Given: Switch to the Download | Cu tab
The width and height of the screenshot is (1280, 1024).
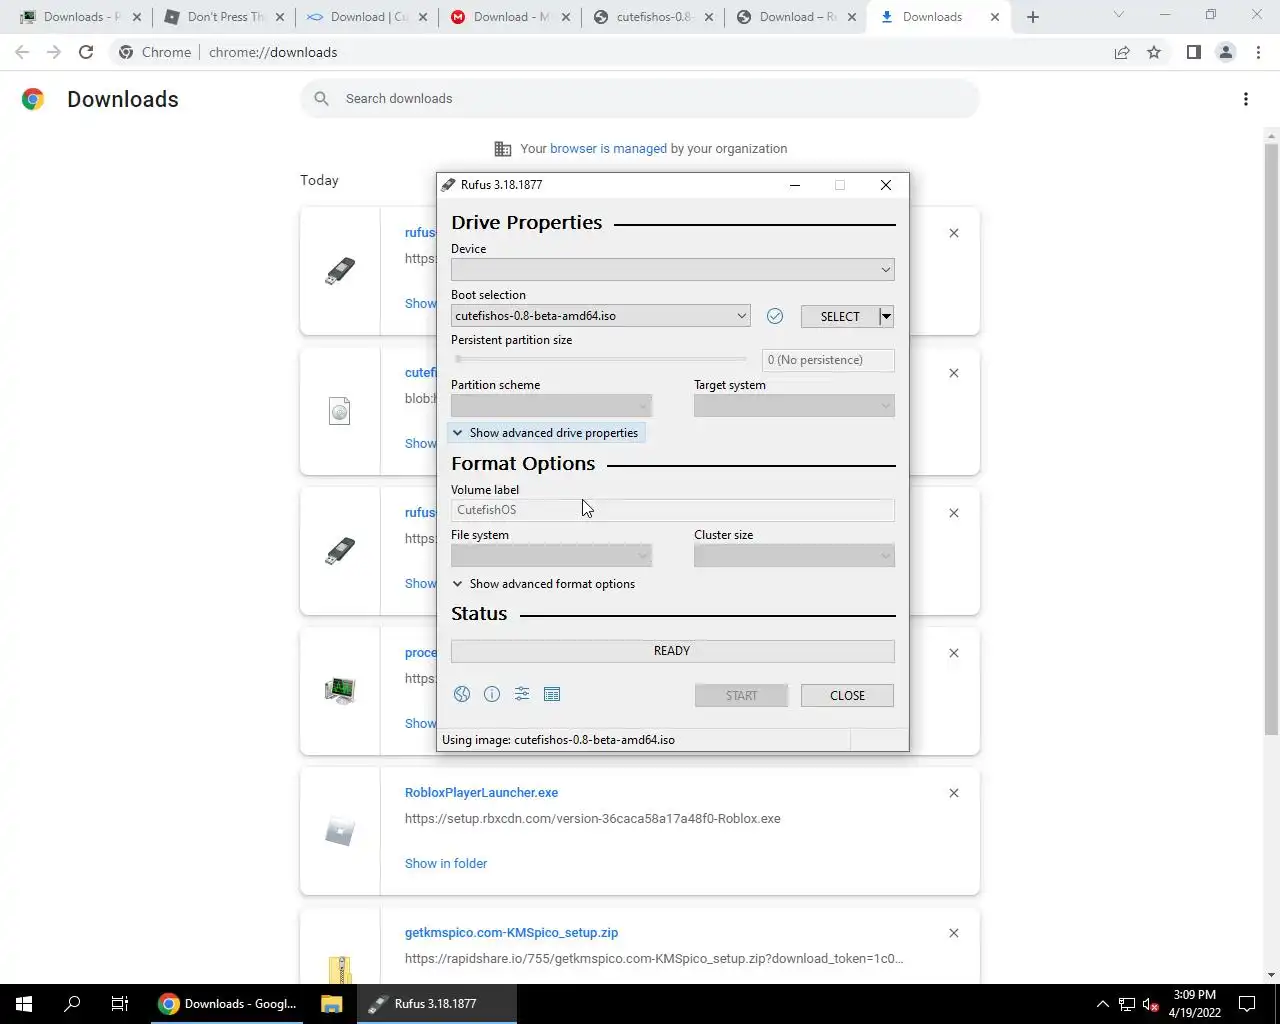Looking at the screenshot, I should tap(368, 17).
